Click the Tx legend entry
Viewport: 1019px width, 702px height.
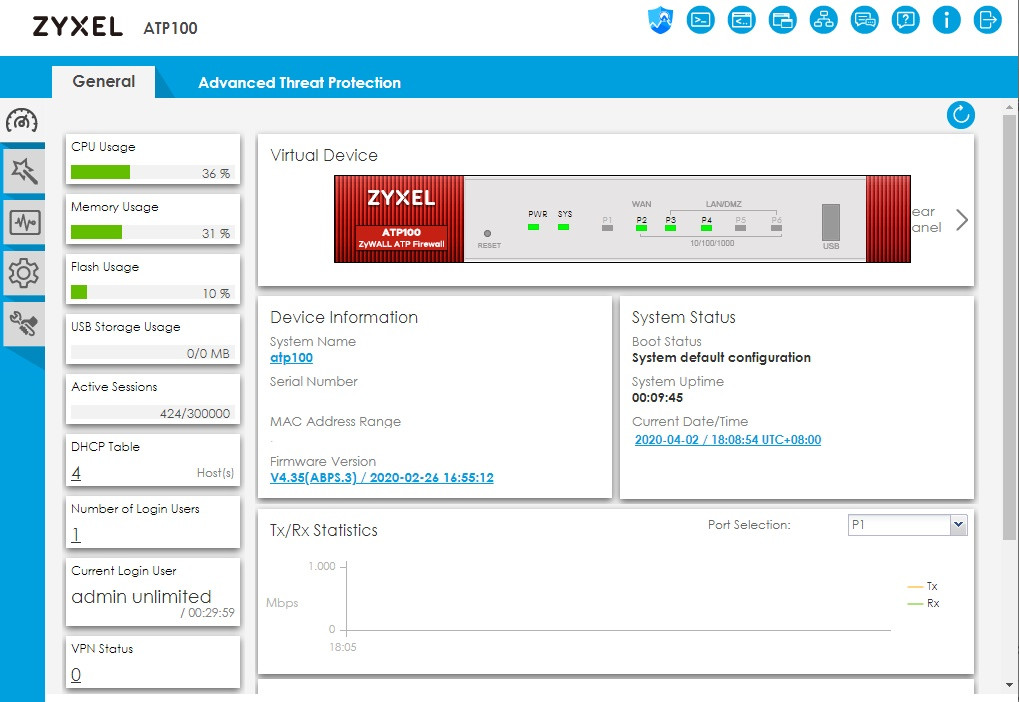pos(923,586)
